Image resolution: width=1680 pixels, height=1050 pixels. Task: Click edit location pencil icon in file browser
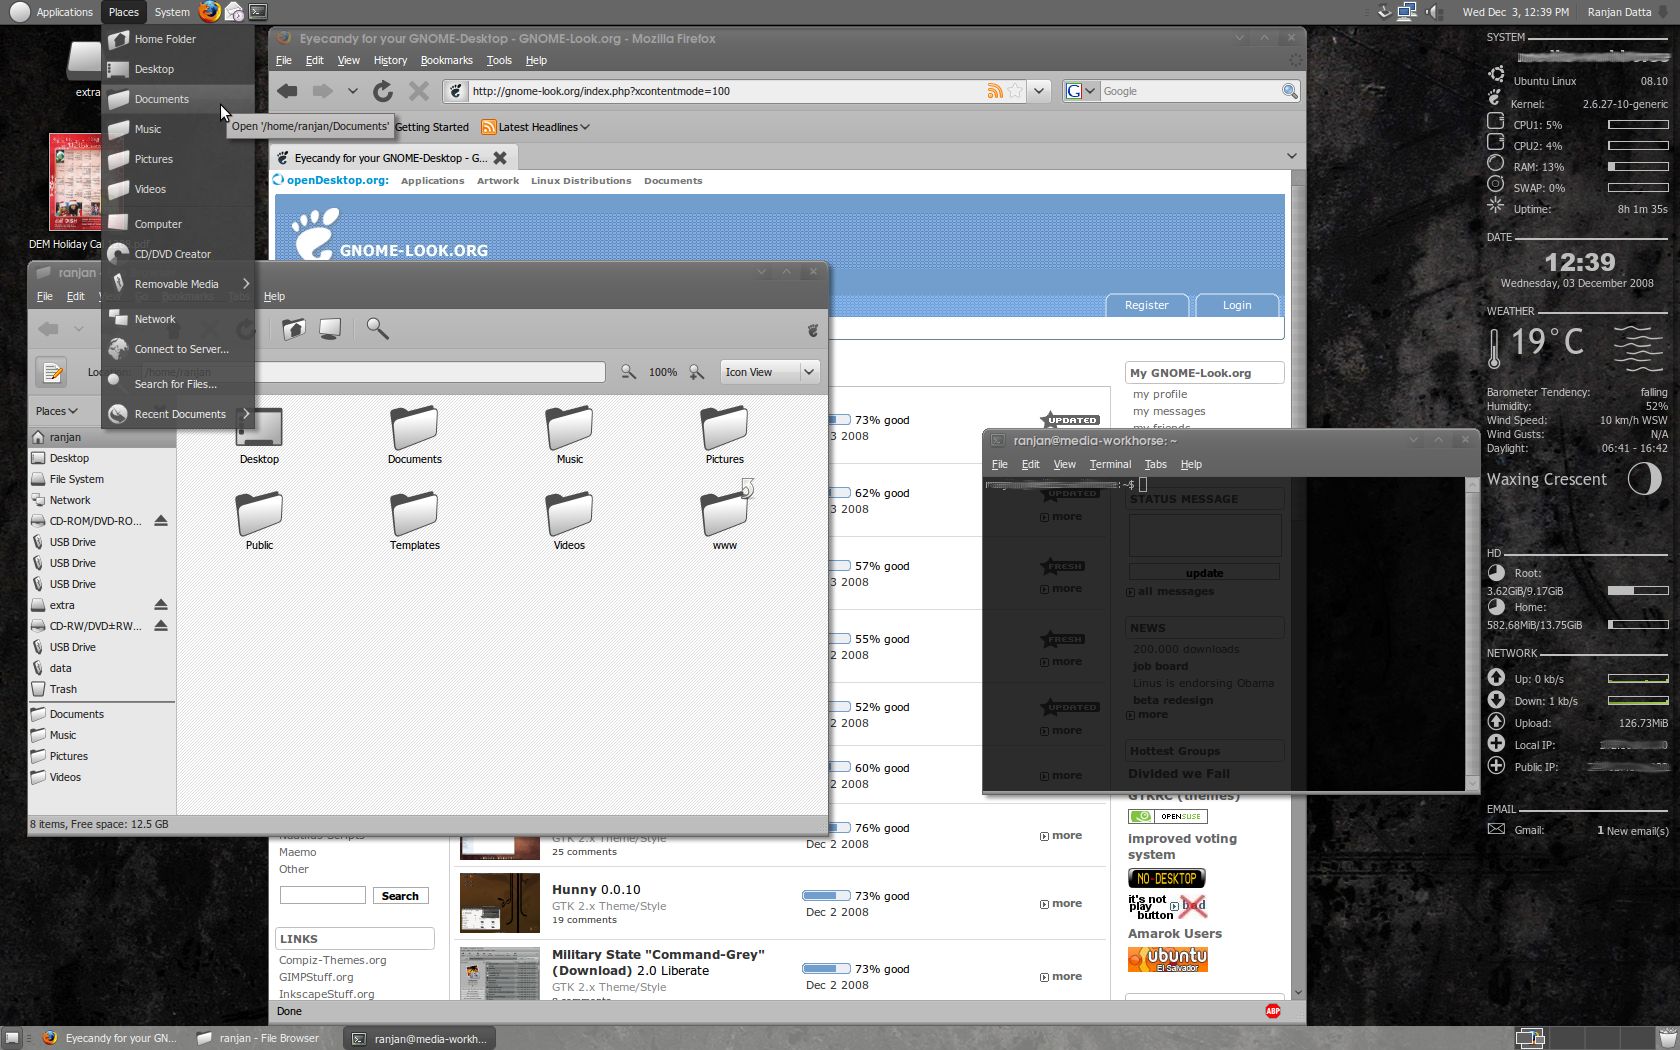[52, 372]
